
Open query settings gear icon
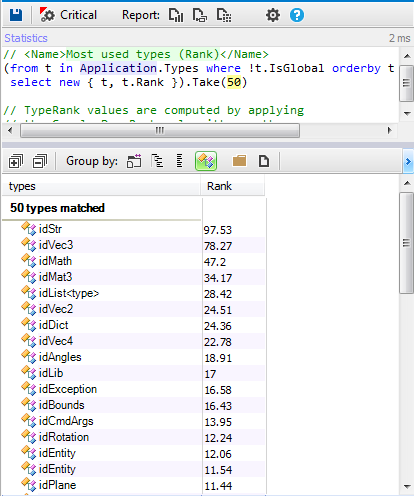(273, 15)
